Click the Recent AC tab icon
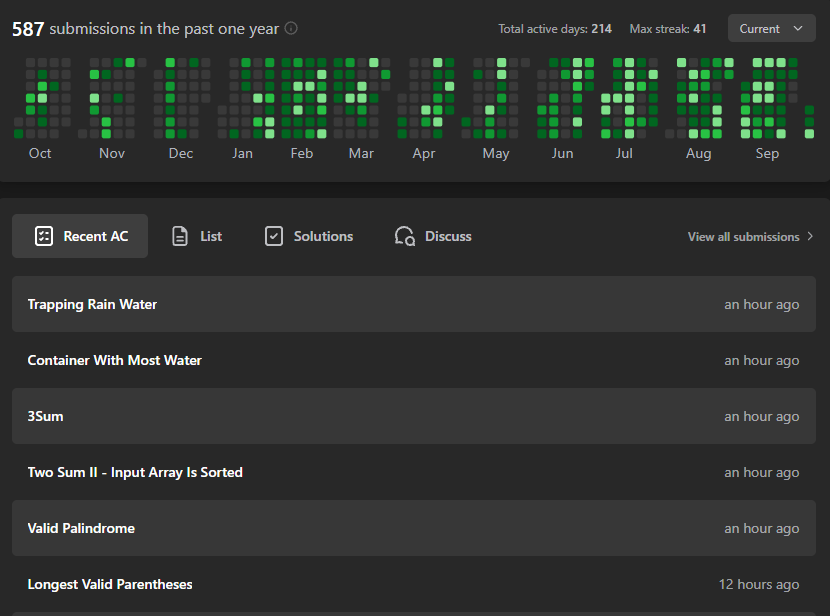This screenshot has width=830, height=616. click(x=44, y=236)
